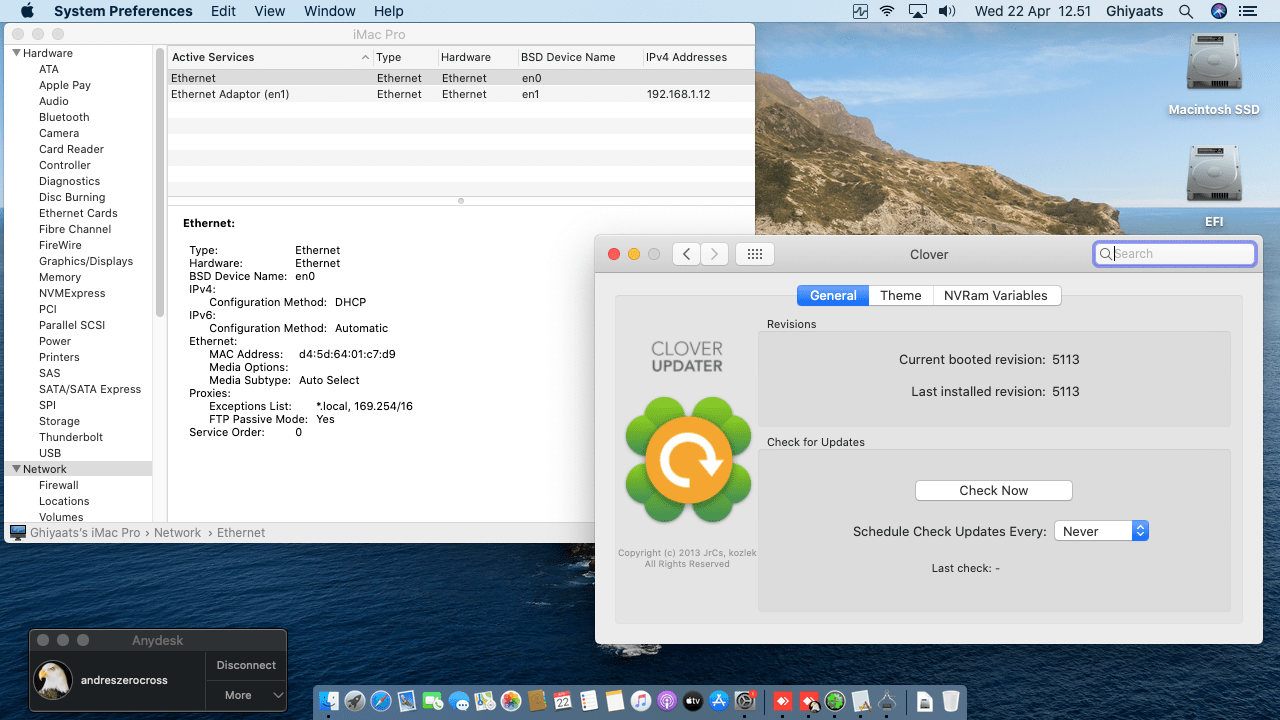Image resolution: width=1280 pixels, height=720 pixels.
Task: Click the Ghiyaats user menu
Action: click(1135, 11)
